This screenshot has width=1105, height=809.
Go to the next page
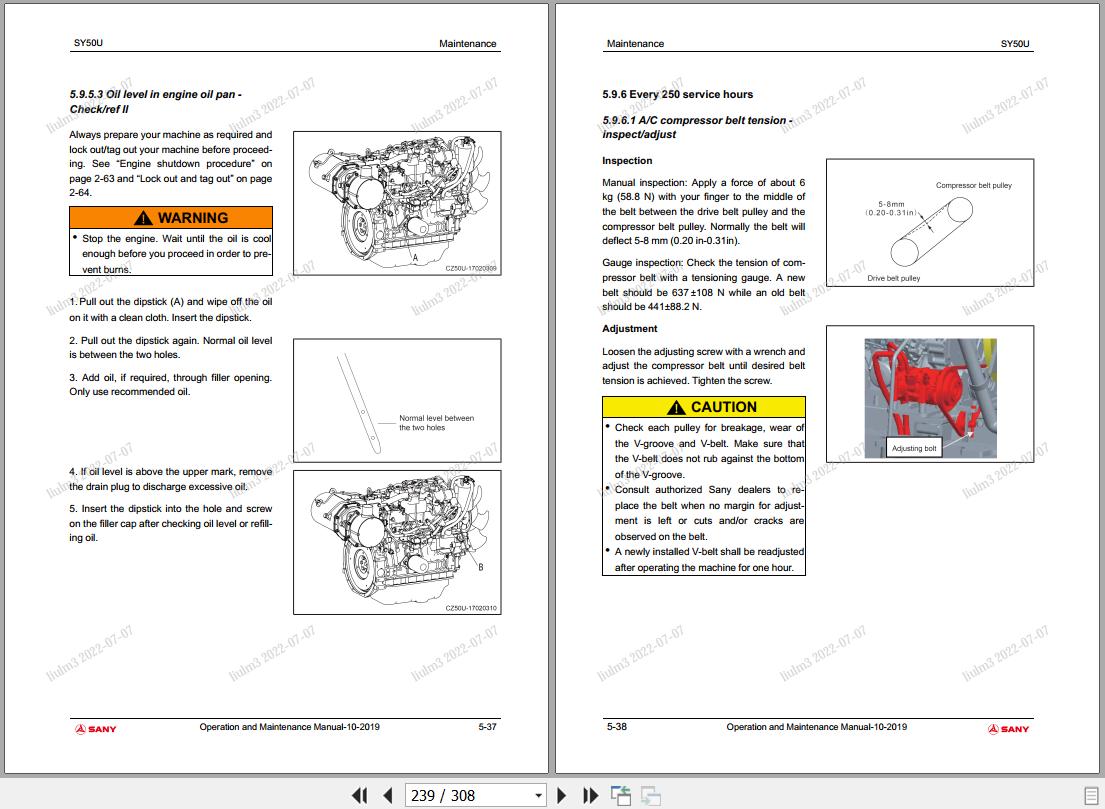(562, 796)
